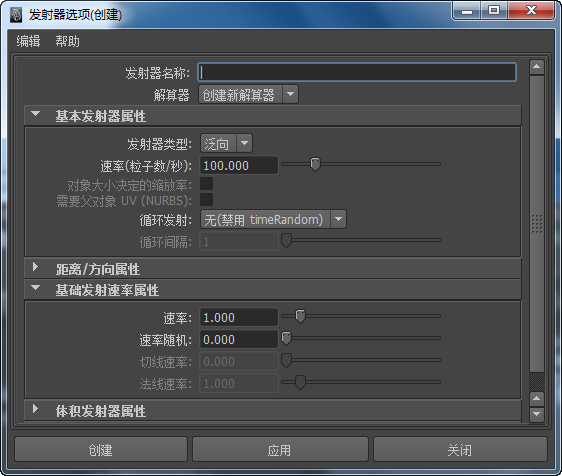Click the 创建 button
Viewport: 562px width, 476px height.
(x=101, y=449)
